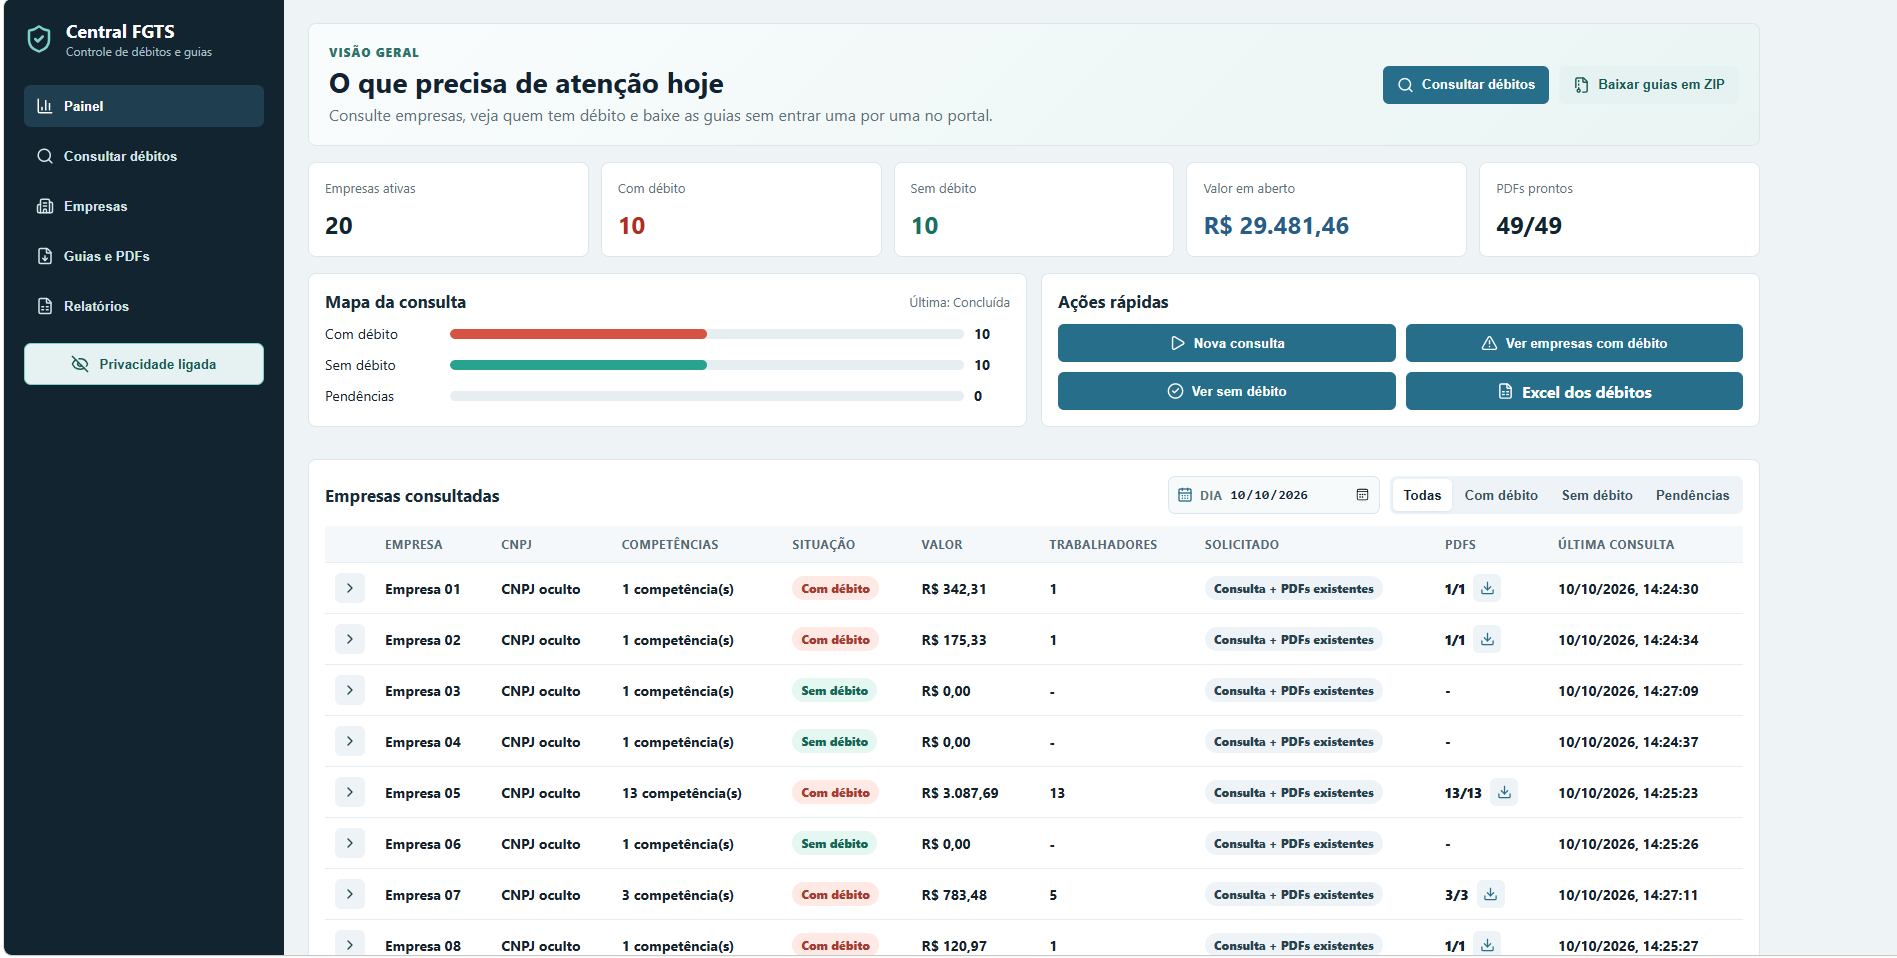Switch to the Pendências filter tab

tap(1692, 495)
